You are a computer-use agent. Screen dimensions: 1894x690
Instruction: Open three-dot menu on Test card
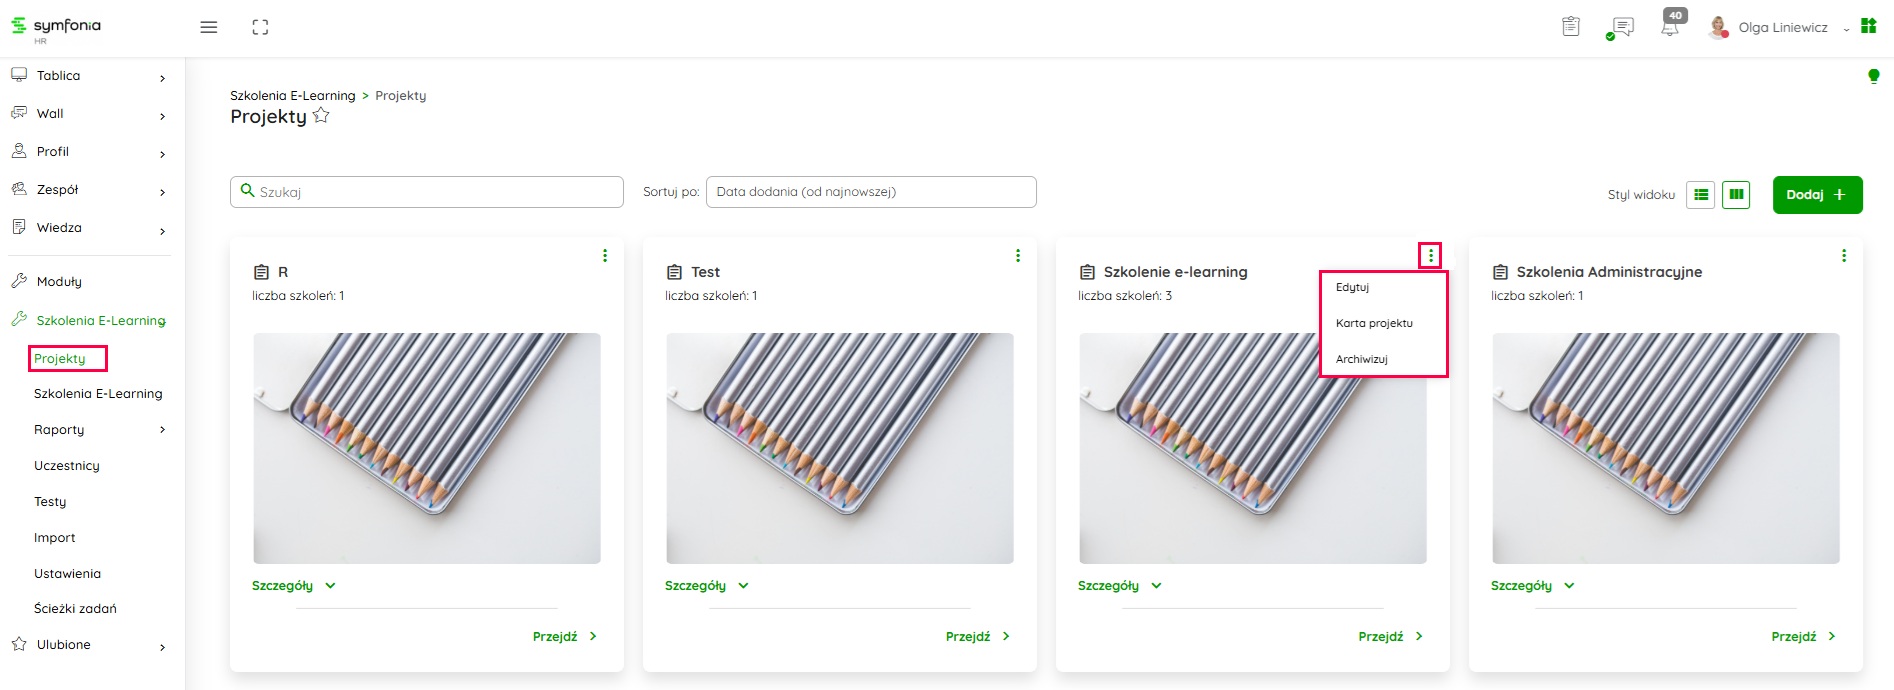pyautogui.click(x=1018, y=256)
